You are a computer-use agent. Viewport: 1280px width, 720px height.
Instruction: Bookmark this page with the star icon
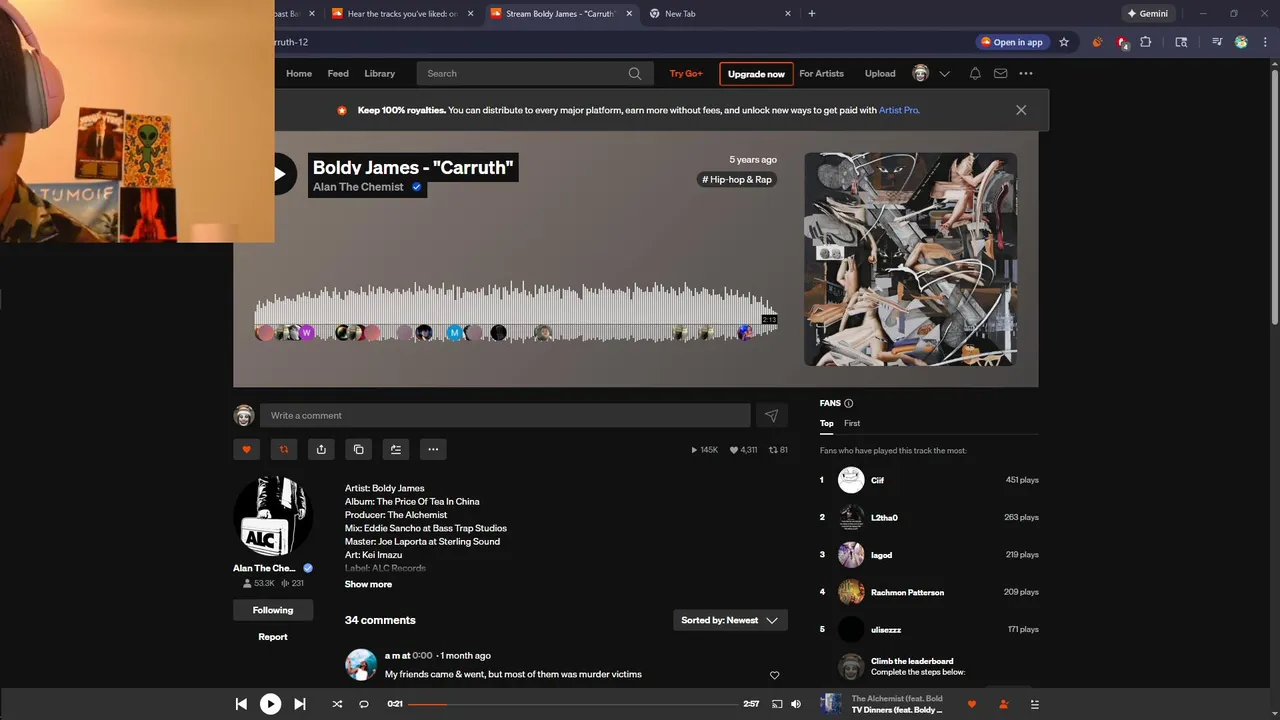(1064, 42)
